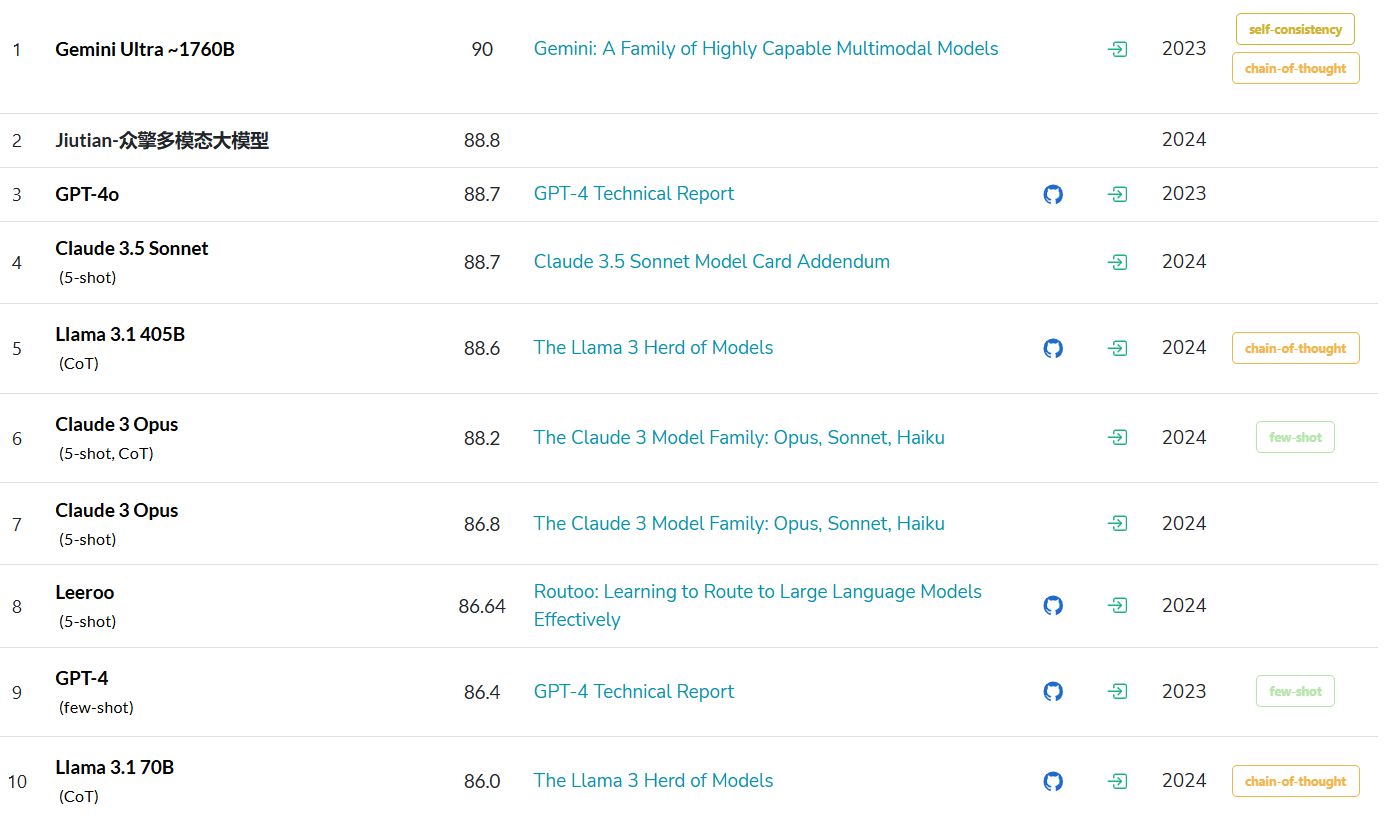
Task: Click chain-of-thought tag on Gemini Ultra row
Action: (1295, 69)
